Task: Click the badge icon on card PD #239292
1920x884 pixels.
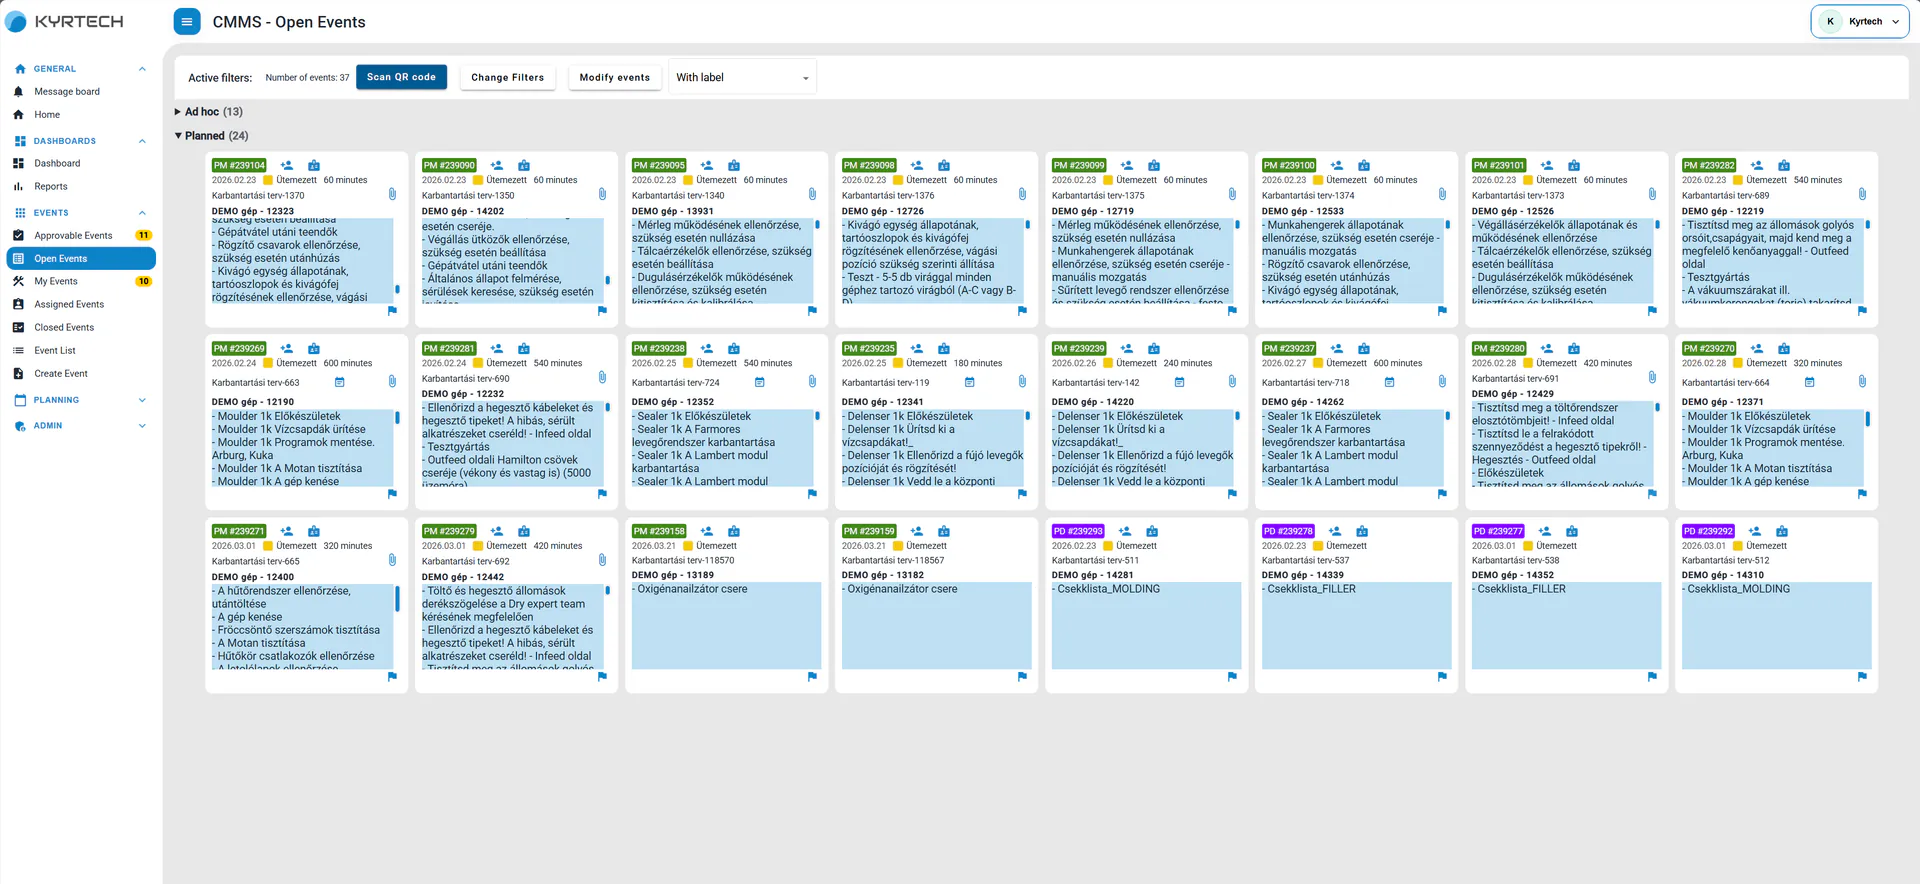Action: [x=1782, y=532]
